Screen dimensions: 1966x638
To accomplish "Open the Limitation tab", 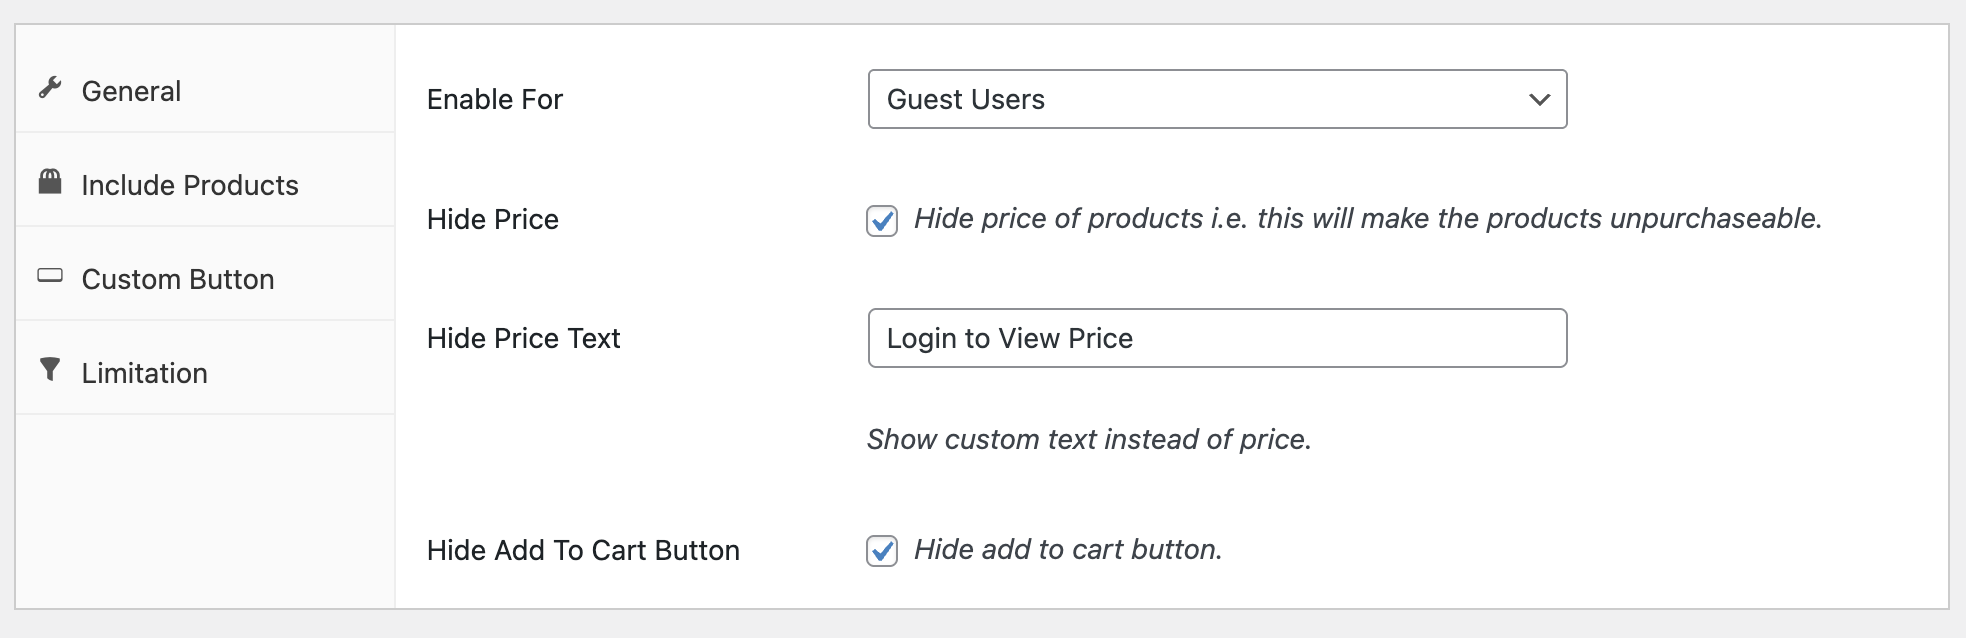I will point(144,373).
